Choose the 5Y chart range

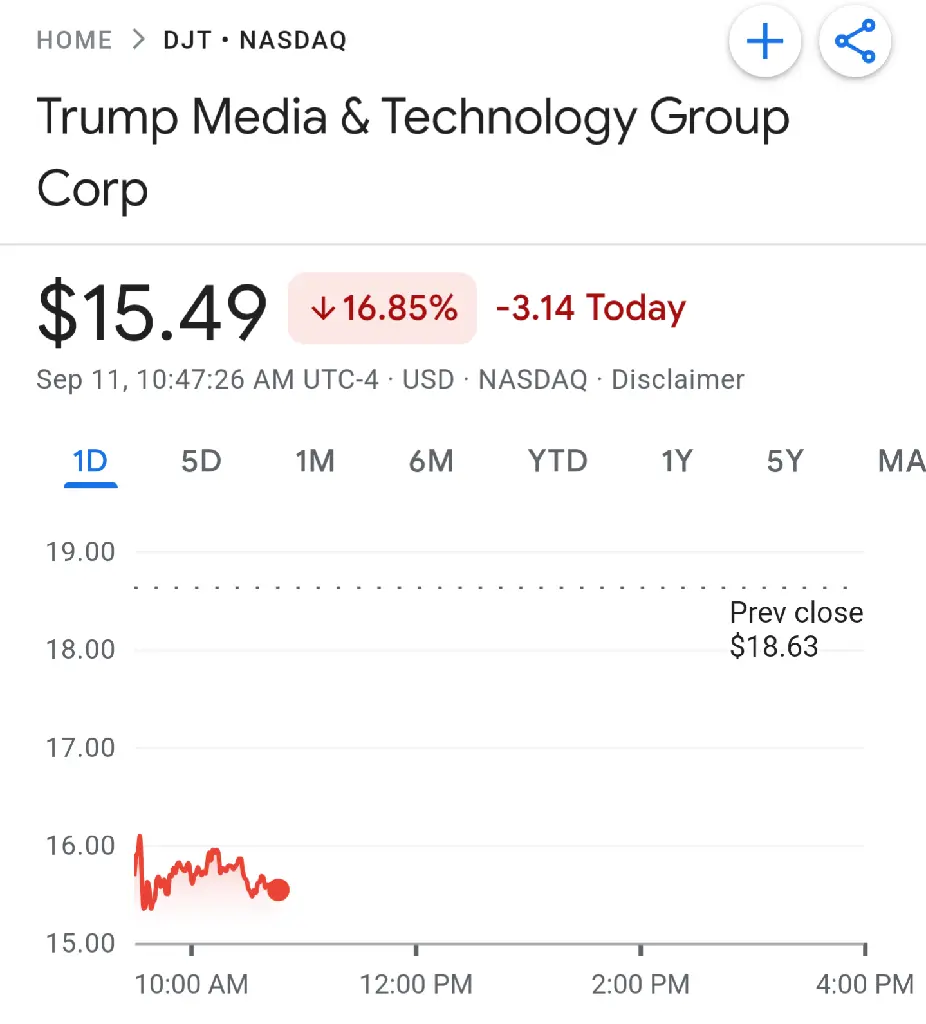785,462
